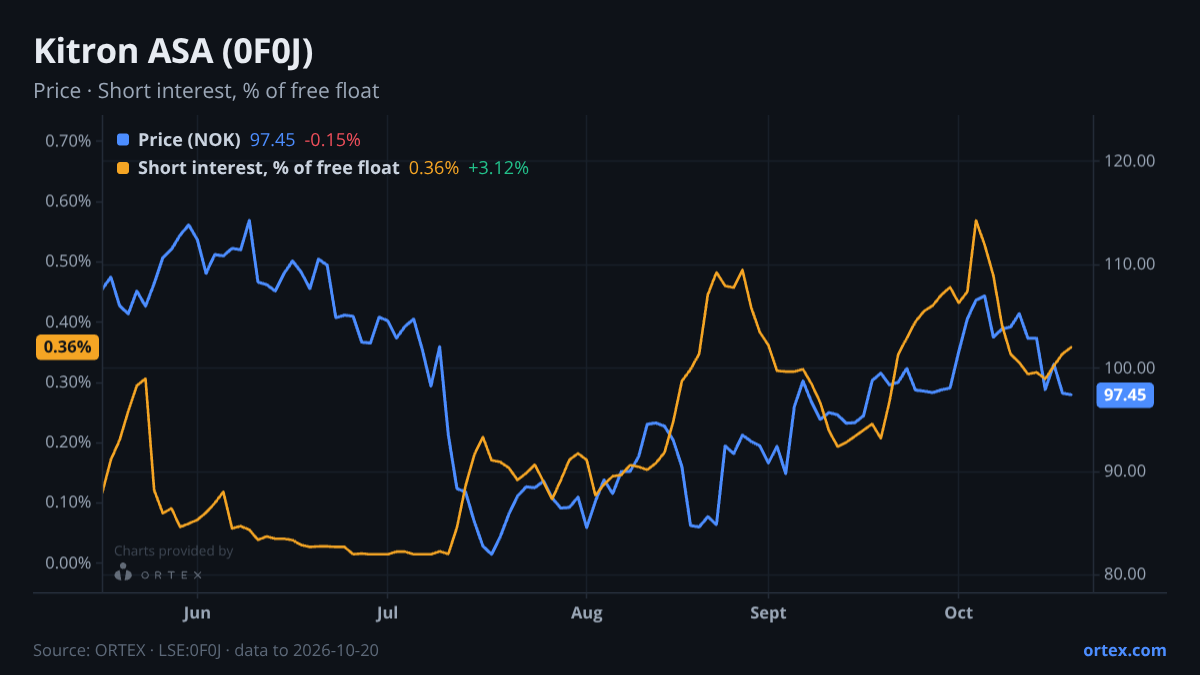This screenshot has width=1200, height=675.
Task: Open the ortex.com link
Action: coord(1124,650)
